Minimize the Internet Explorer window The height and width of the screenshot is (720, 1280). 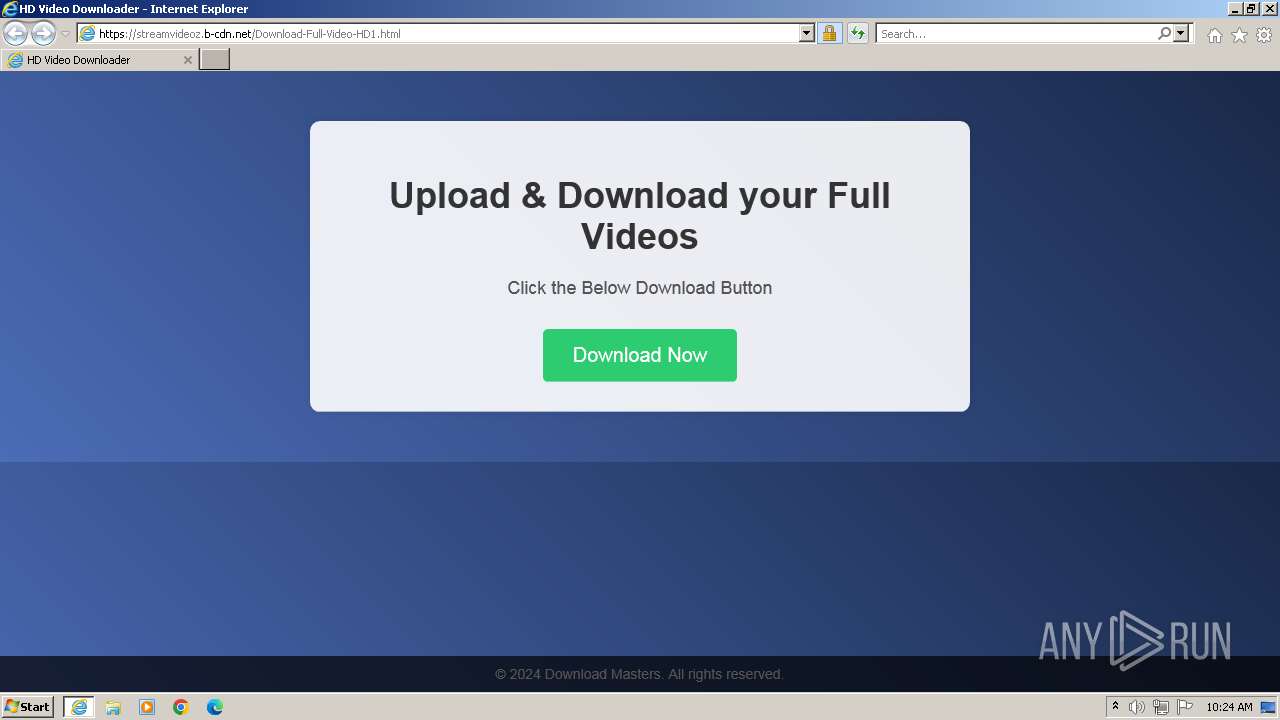click(1236, 9)
